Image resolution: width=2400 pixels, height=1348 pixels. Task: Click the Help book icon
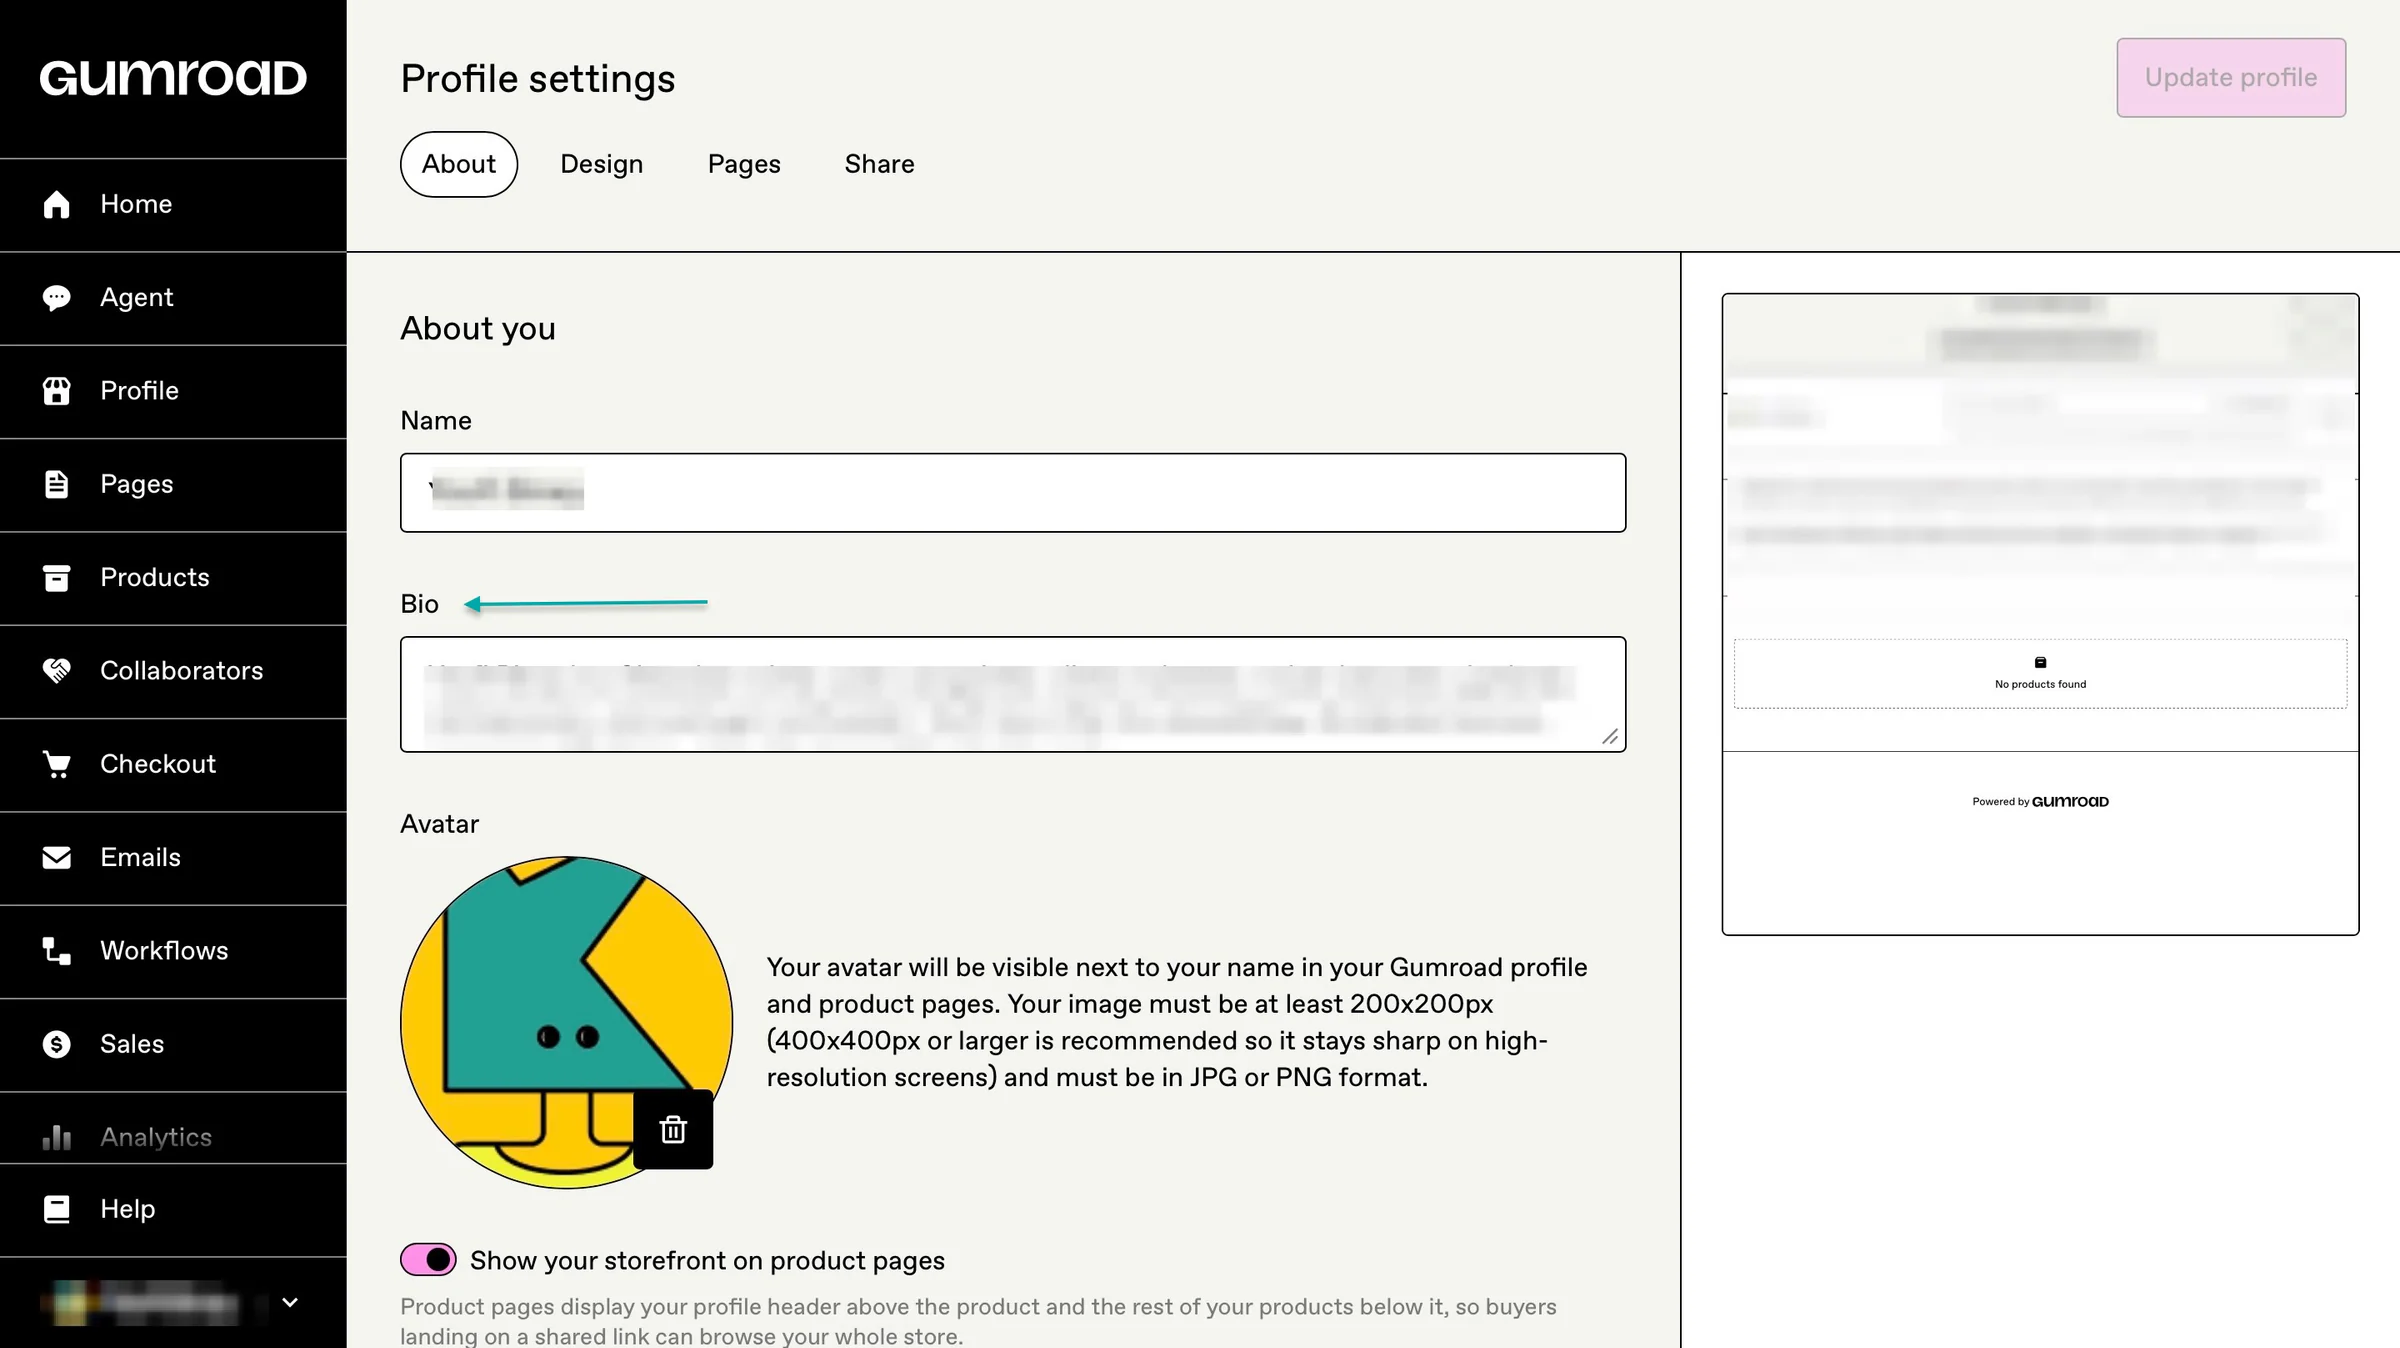[57, 1209]
